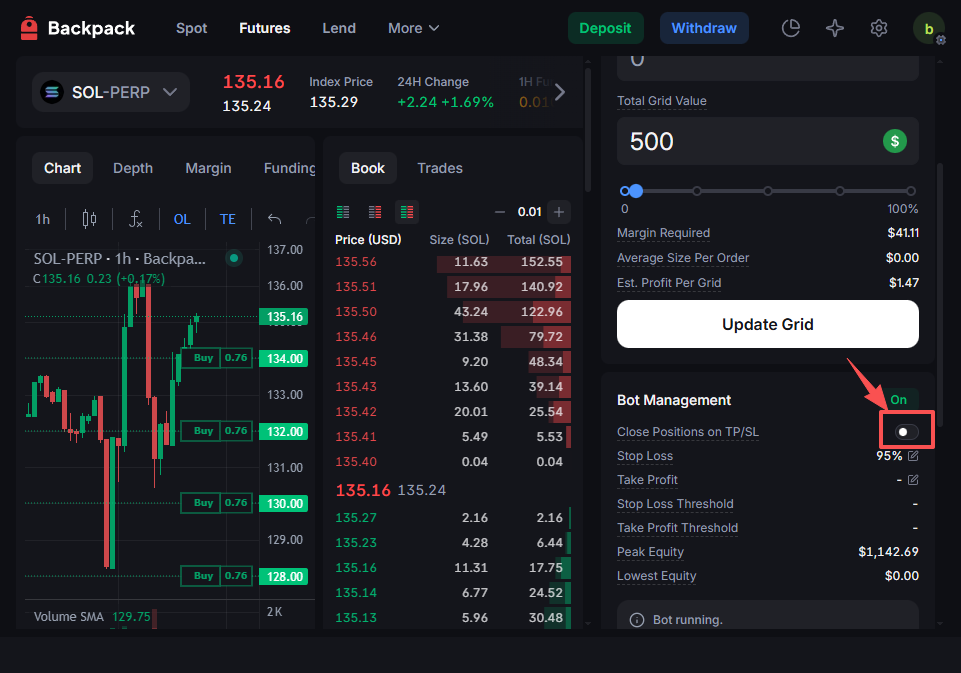Switch to the Trades tab
The width and height of the screenshot is (961, 673).
440,168
